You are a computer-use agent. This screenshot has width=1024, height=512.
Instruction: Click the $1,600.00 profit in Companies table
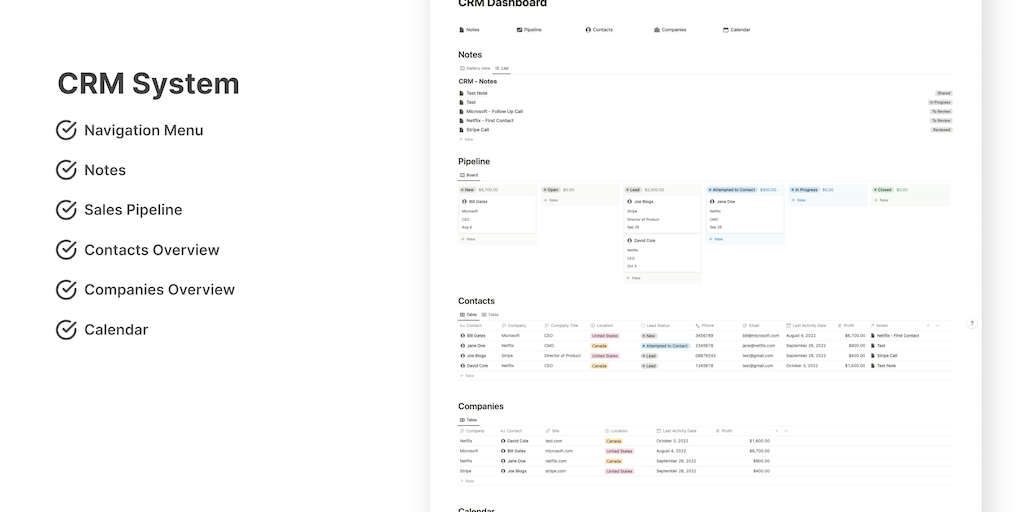tap(760, 441)
